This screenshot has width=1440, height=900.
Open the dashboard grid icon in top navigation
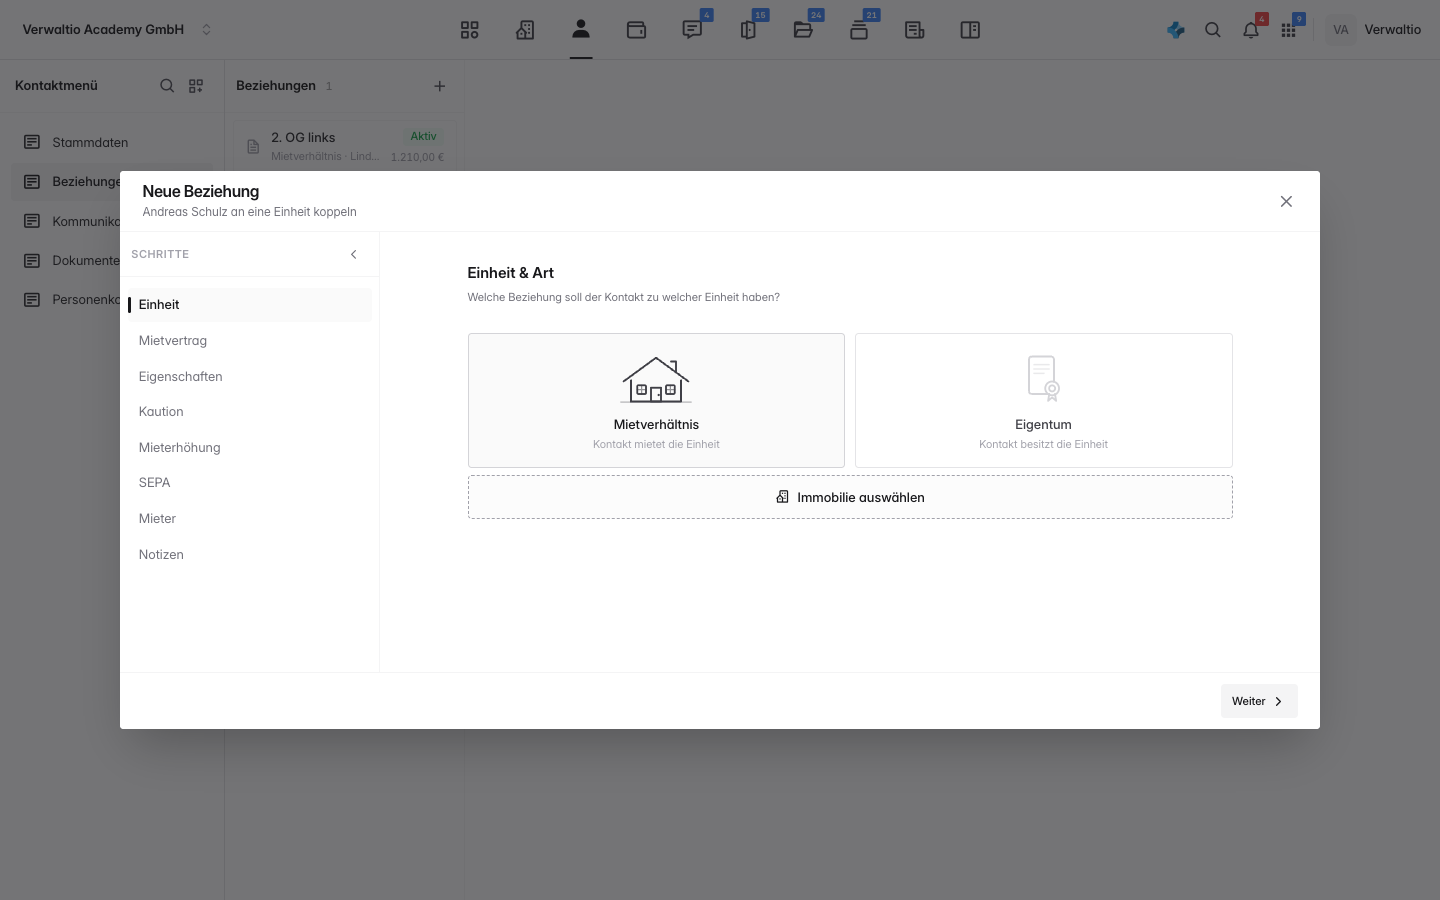click(x=470, y=30)
